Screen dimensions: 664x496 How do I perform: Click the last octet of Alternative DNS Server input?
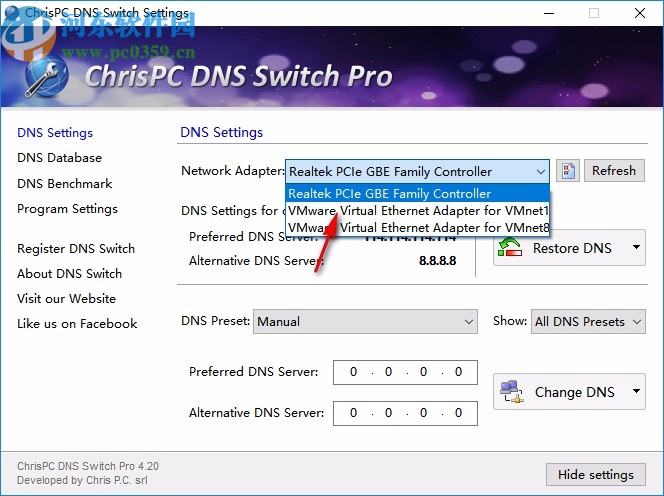pos(458,413)
